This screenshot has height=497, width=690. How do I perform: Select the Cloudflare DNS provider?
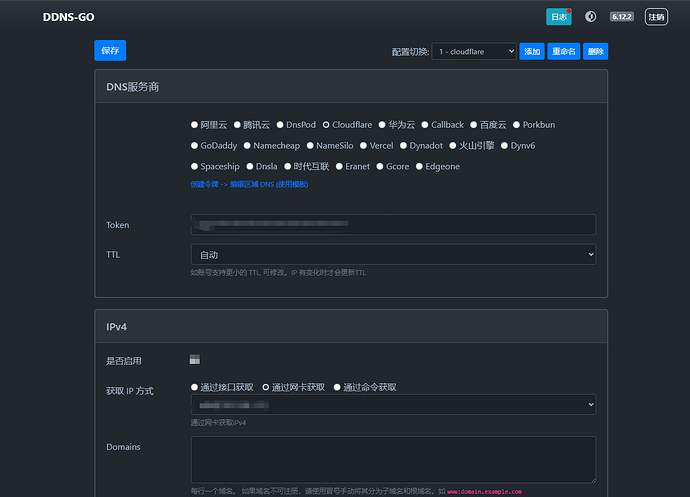click(326, 125)
